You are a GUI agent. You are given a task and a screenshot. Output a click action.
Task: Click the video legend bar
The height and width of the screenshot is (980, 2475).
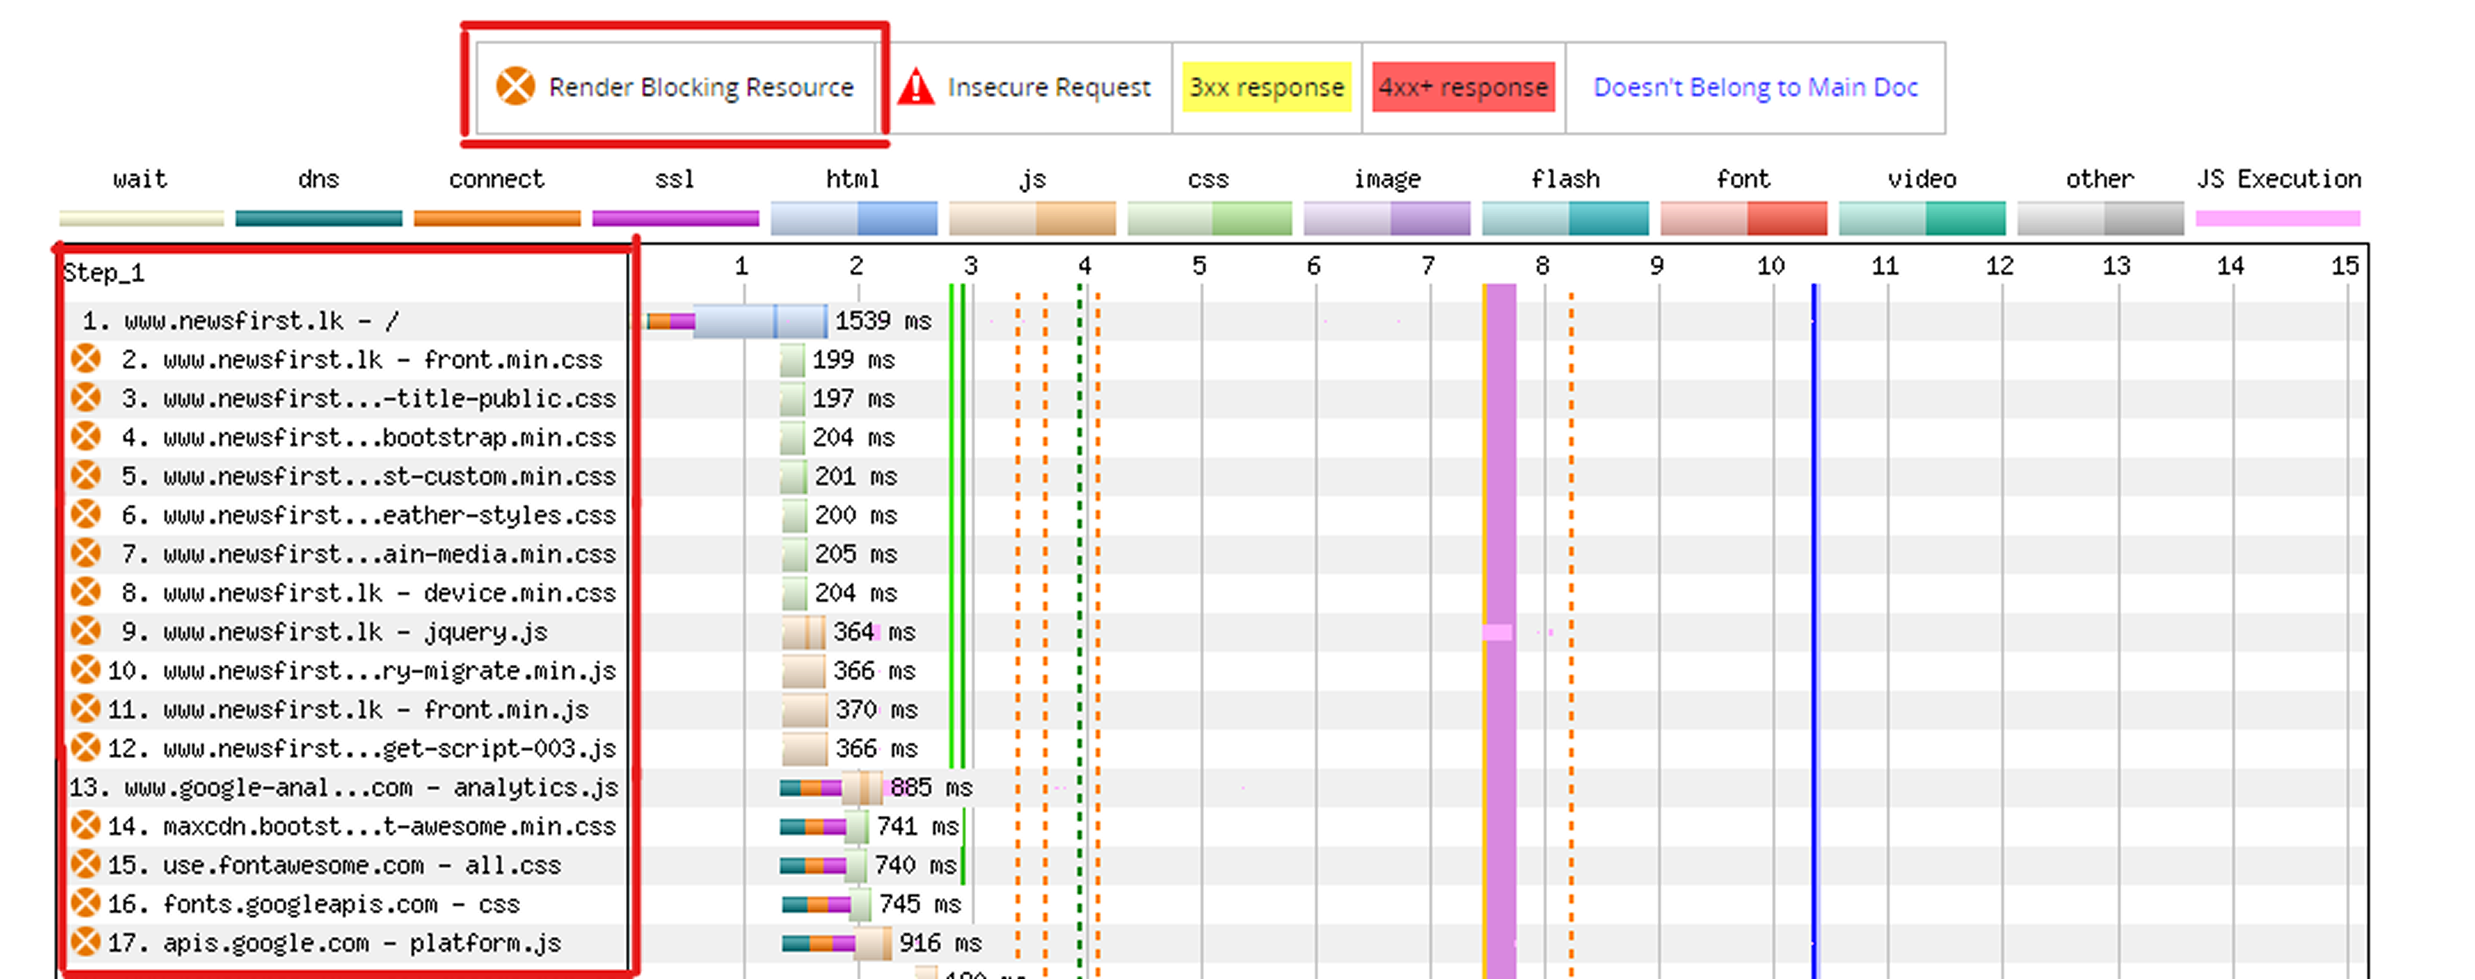1922,218
